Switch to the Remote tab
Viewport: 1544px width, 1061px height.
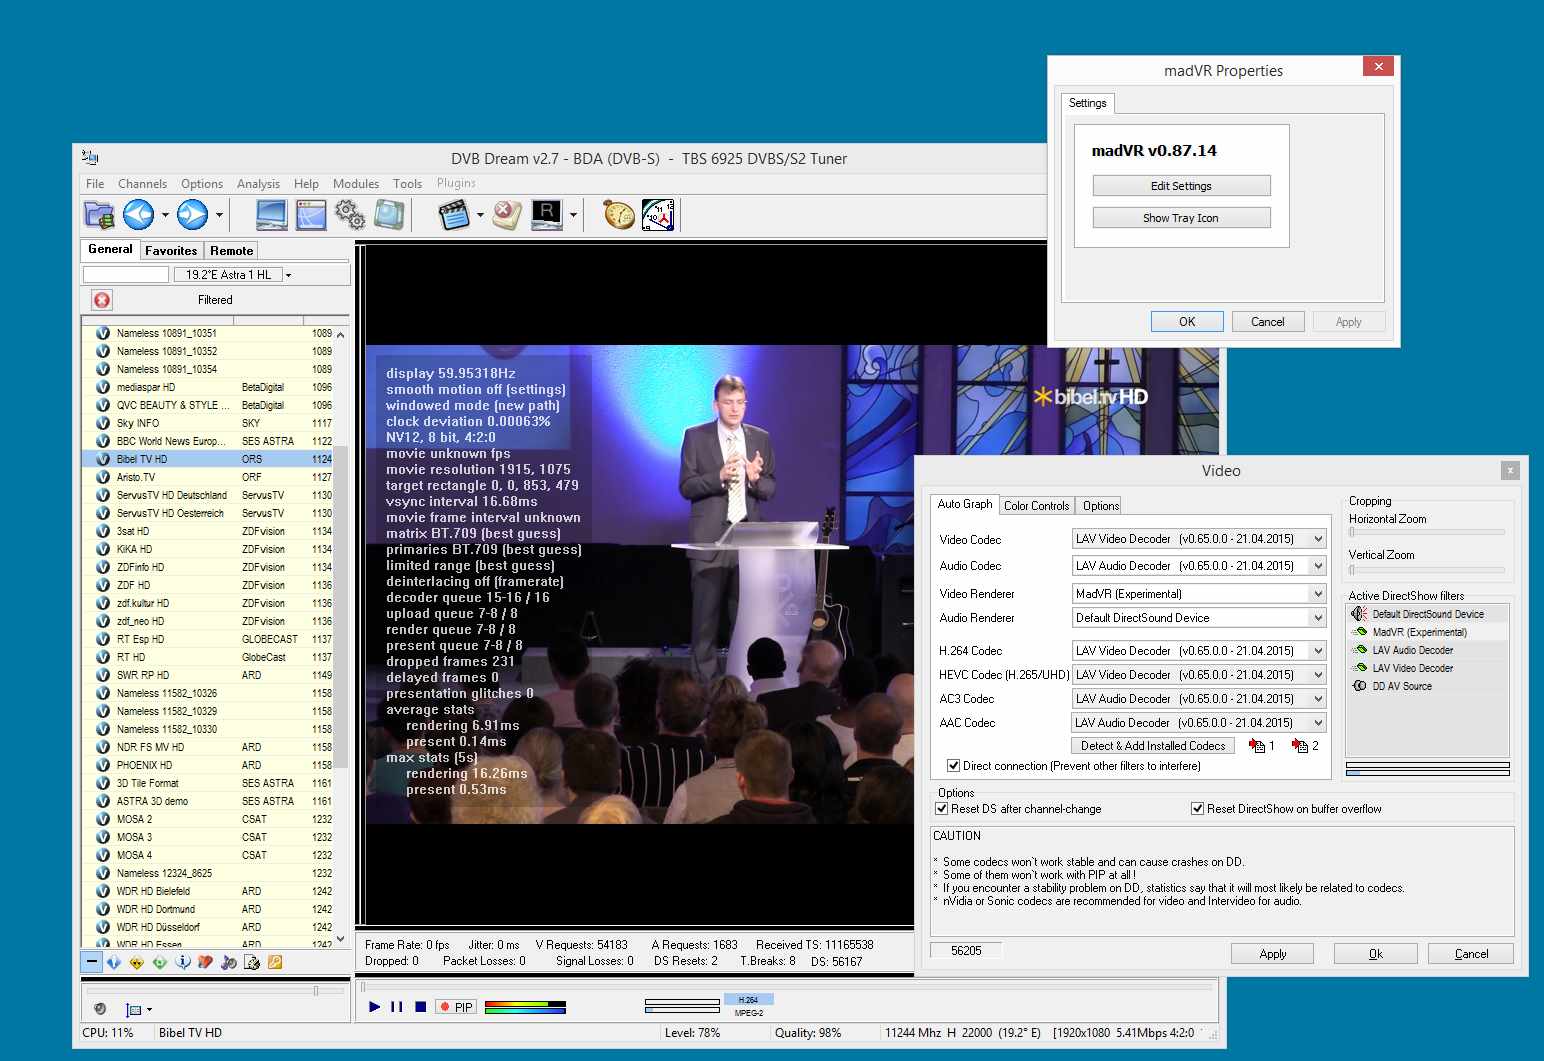(231, 251)
